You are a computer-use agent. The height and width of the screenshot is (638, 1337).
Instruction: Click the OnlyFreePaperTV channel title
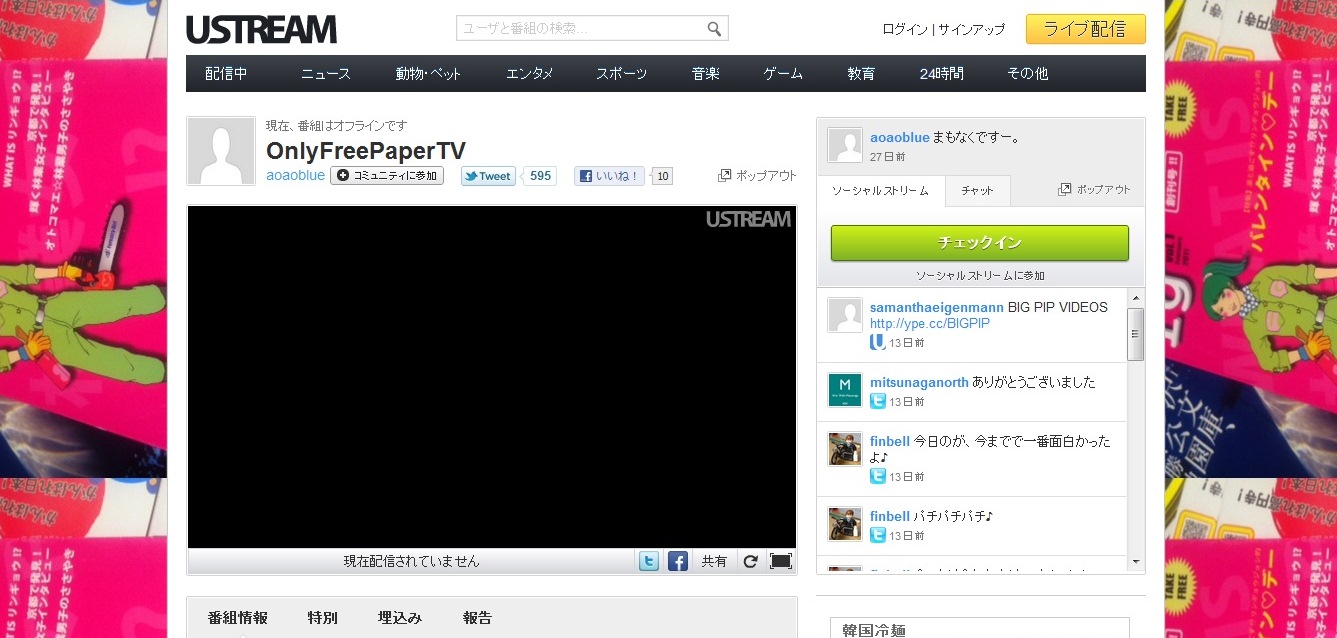366,150
